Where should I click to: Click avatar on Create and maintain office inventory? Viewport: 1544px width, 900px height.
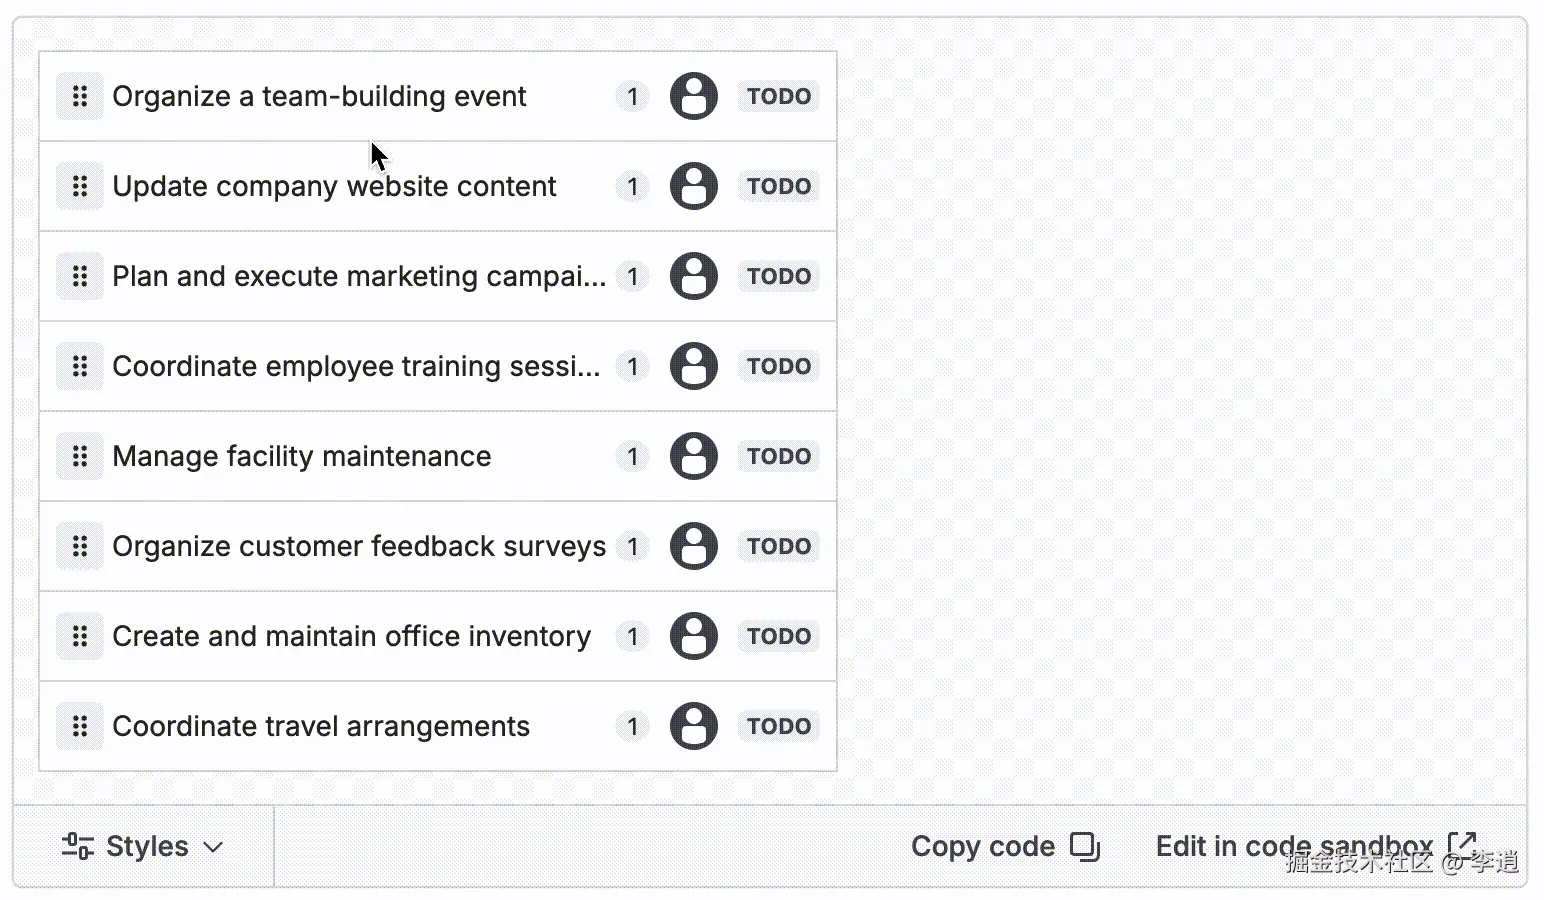click(693, 636)
